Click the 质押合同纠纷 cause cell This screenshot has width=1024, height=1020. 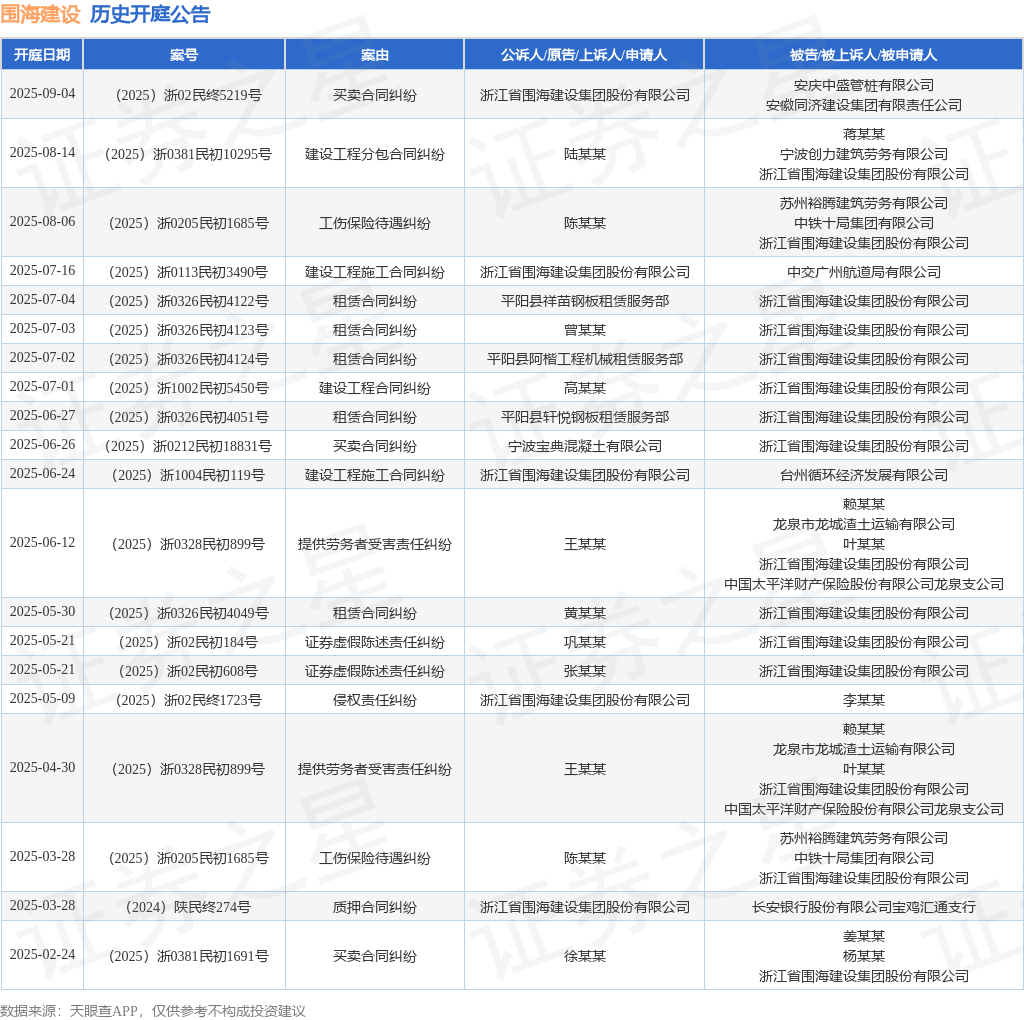click(x=374, y=907)
